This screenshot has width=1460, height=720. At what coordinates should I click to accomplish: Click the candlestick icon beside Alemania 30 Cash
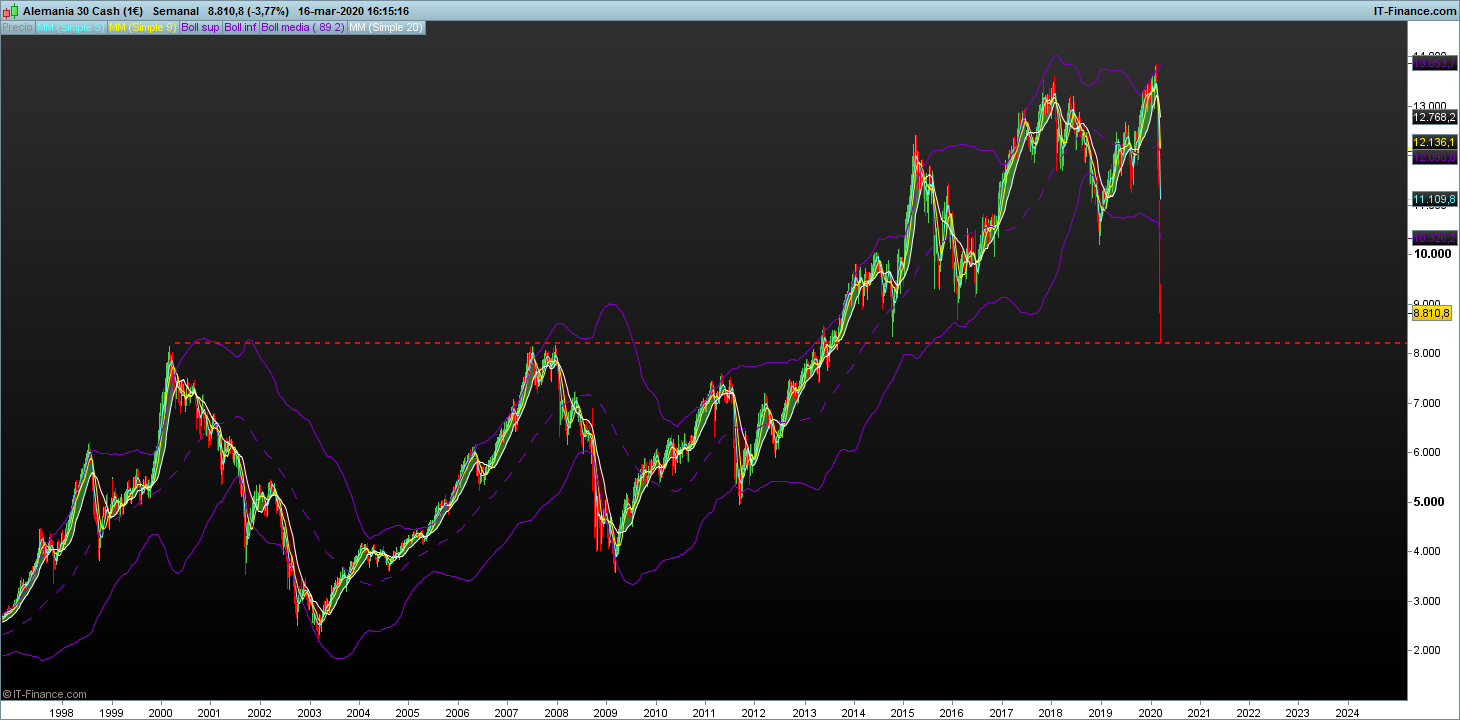point(11,11)
